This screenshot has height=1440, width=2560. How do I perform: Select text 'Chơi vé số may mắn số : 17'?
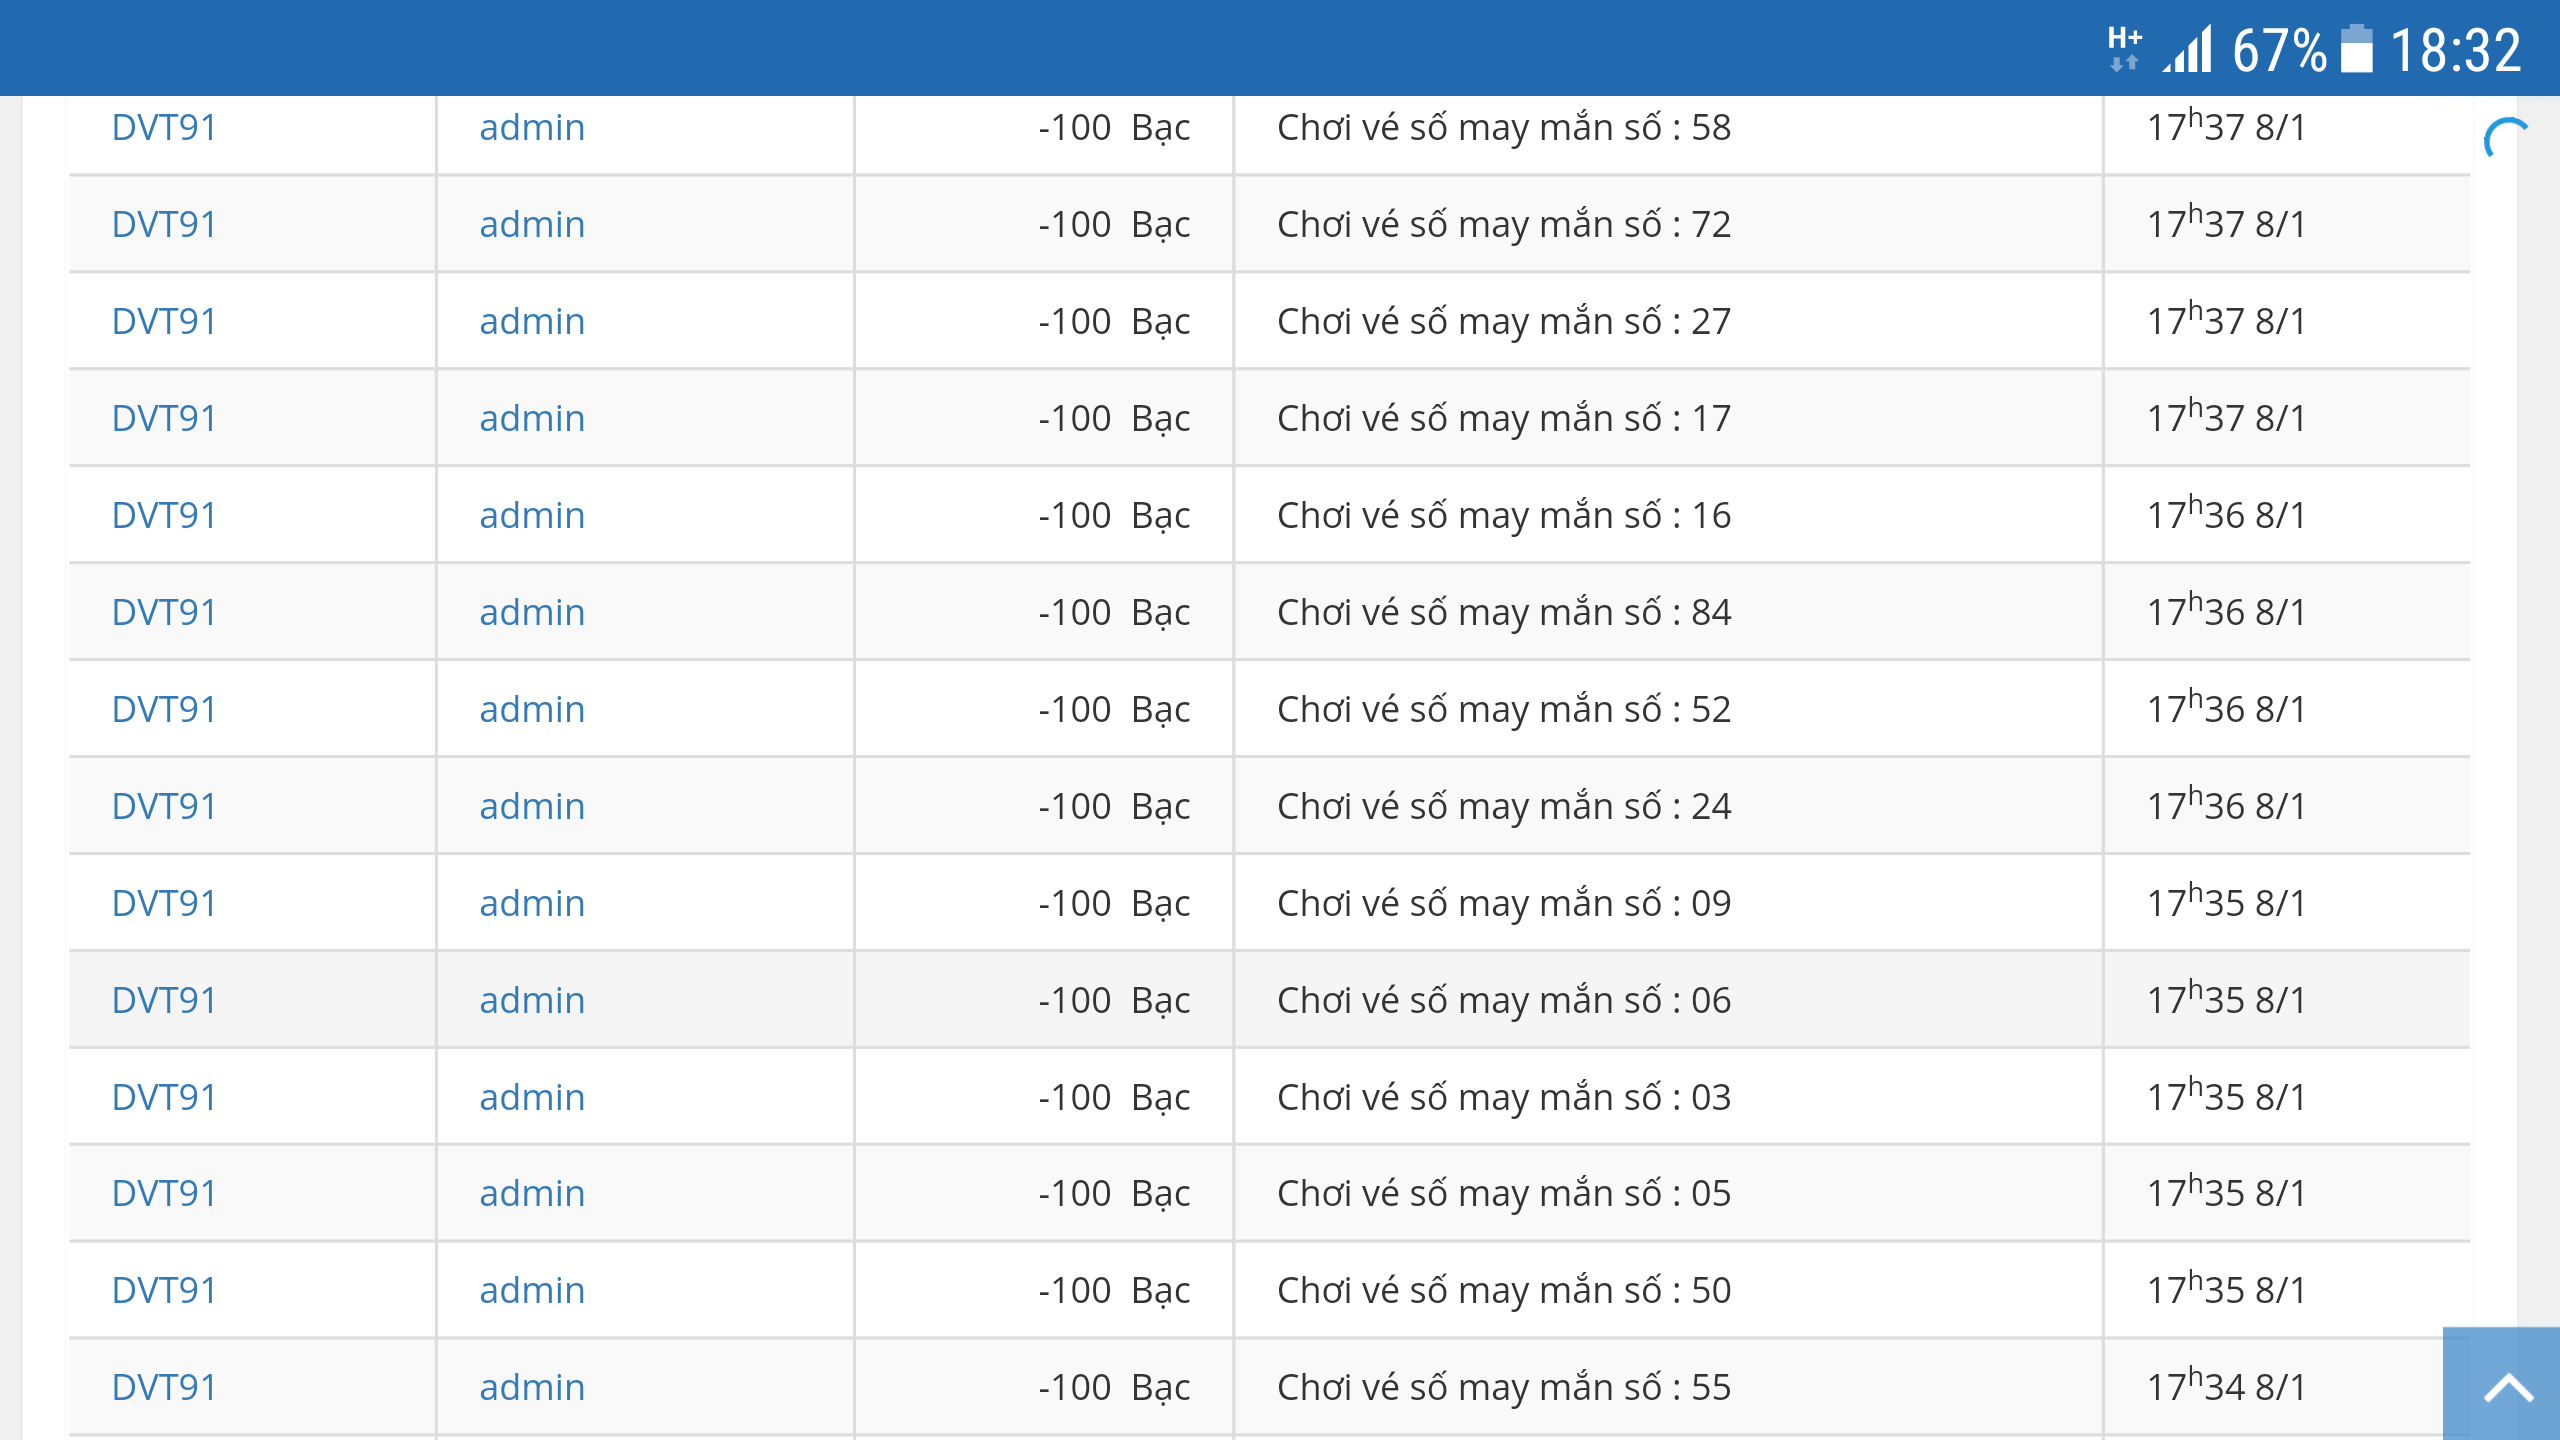1504,419
